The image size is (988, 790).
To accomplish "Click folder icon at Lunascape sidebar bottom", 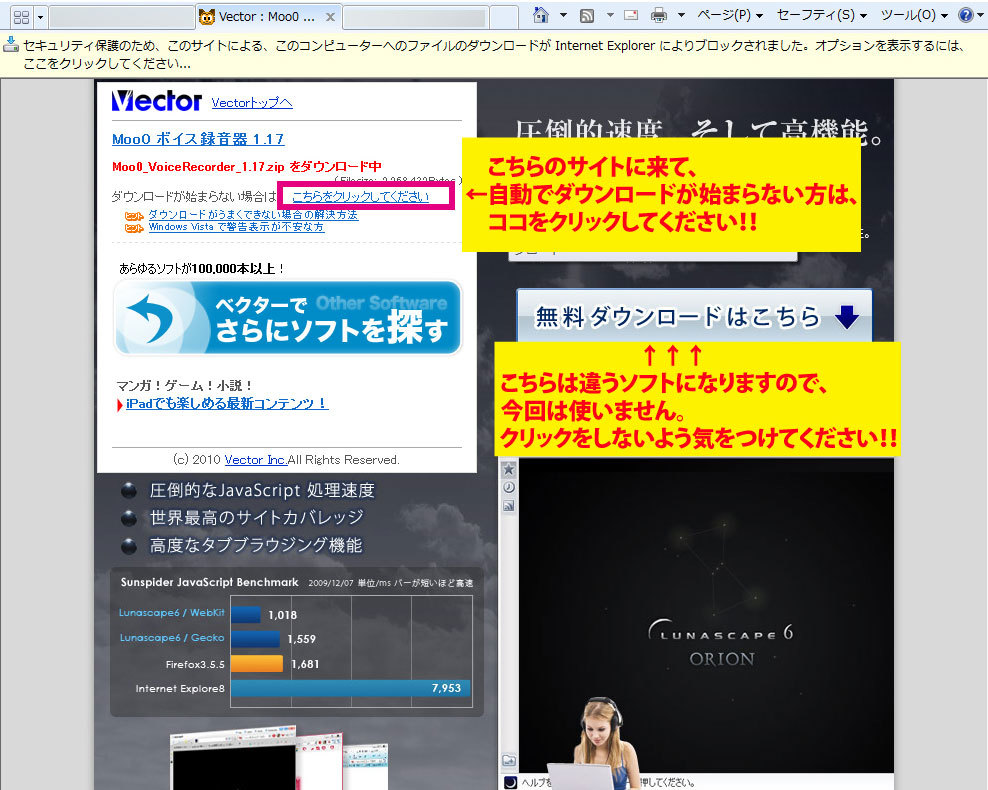I will (x=508, y=760).
